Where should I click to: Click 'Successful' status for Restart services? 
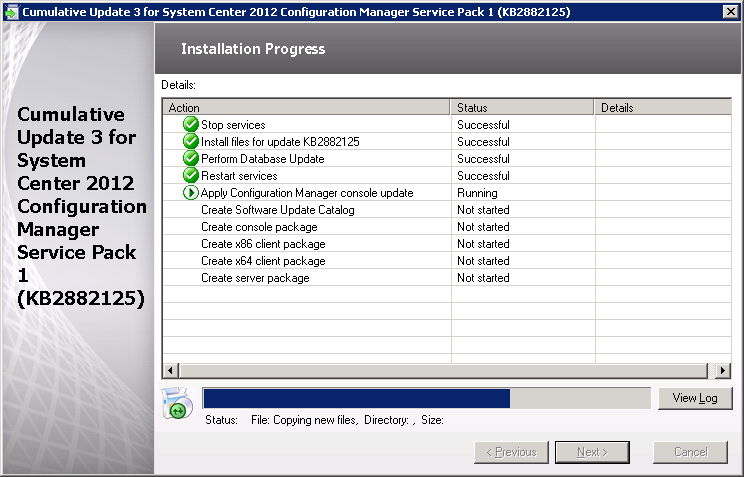483,176
